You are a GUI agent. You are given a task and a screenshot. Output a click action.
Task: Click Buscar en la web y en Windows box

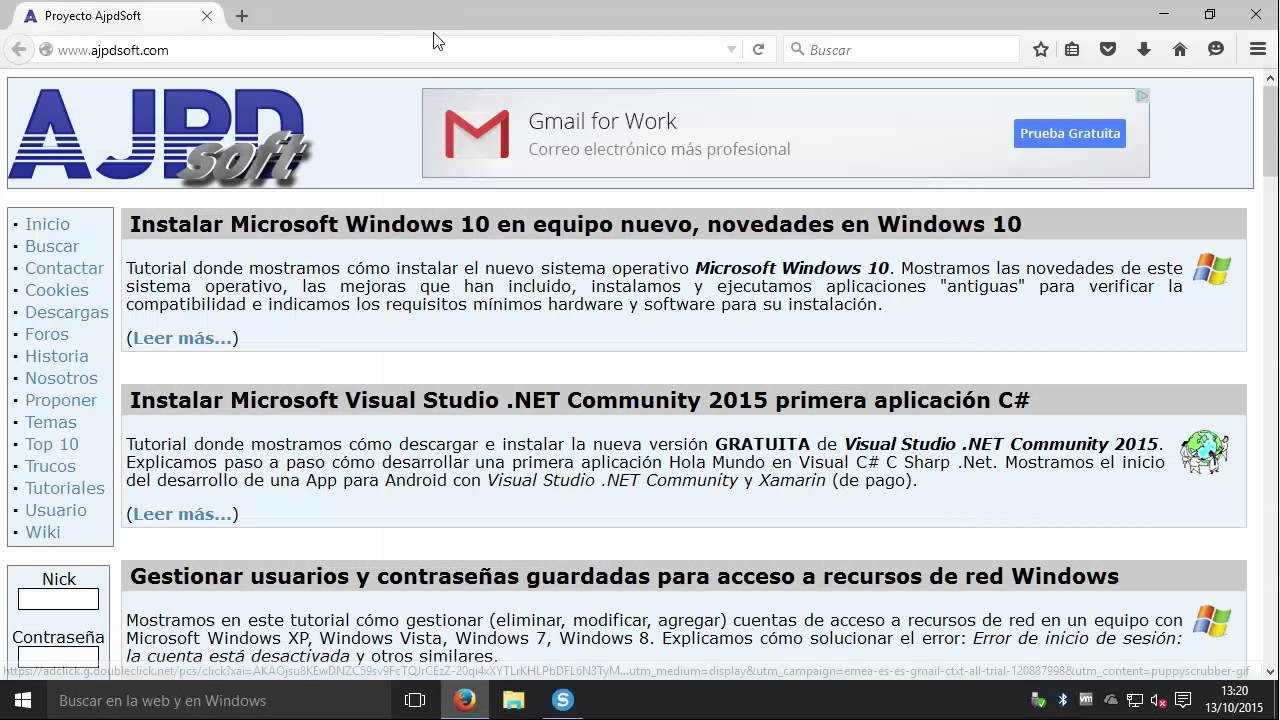pyautogui.click(x=220, y=700)
